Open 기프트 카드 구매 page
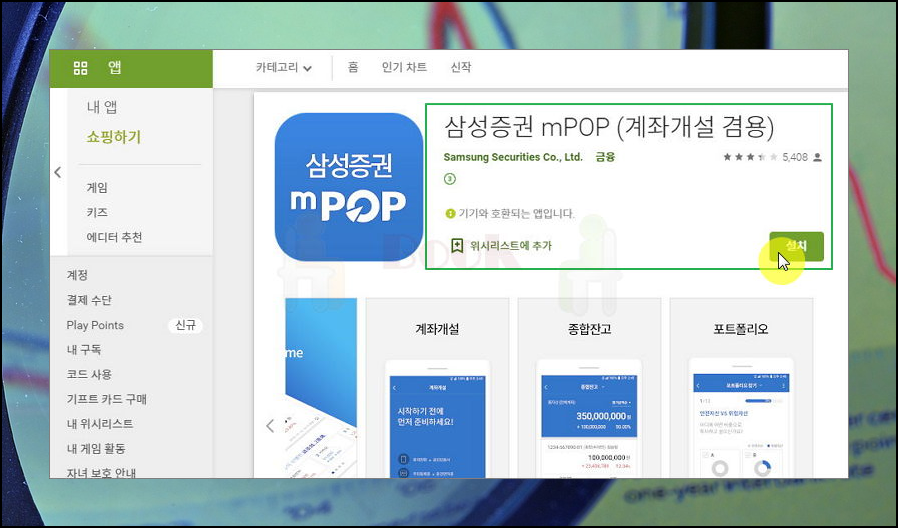The image size is (898, 528). click(107, 399)
